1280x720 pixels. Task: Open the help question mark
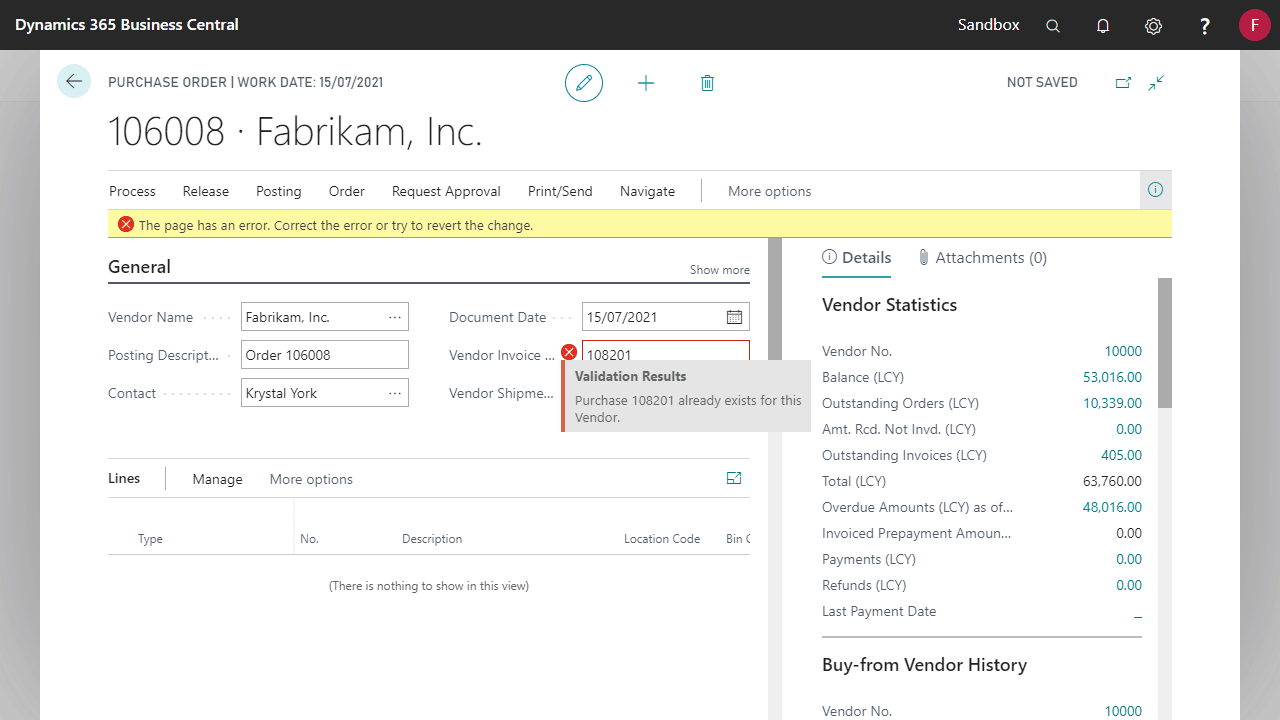tap(1205, 26)
